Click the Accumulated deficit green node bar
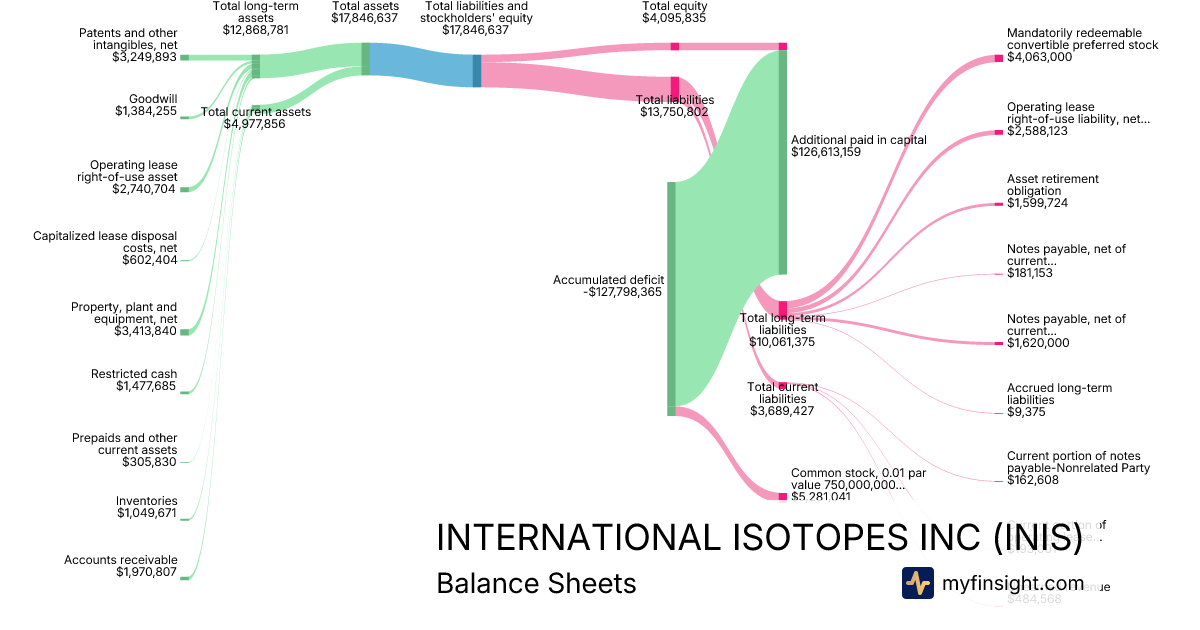Viewport: 1200px width, 630px height. [671, 298]
